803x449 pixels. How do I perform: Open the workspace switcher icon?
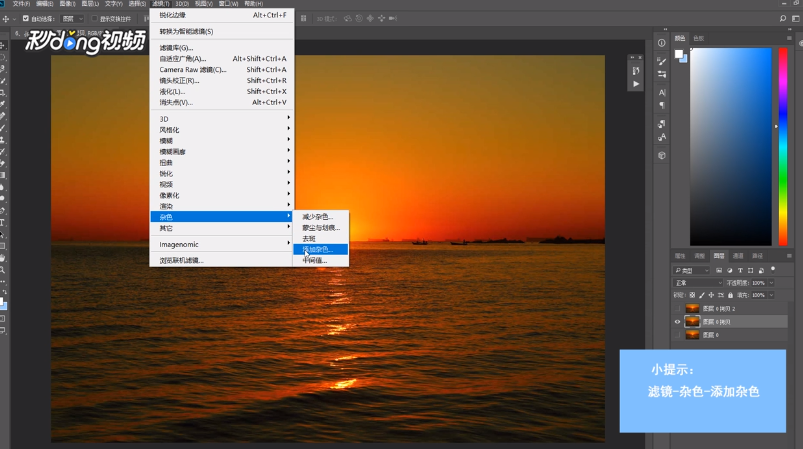tap(796, 18)
